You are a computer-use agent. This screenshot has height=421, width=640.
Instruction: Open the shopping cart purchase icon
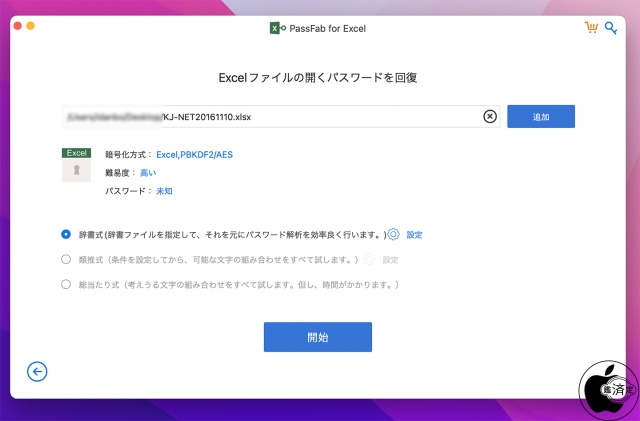point(591,28)
